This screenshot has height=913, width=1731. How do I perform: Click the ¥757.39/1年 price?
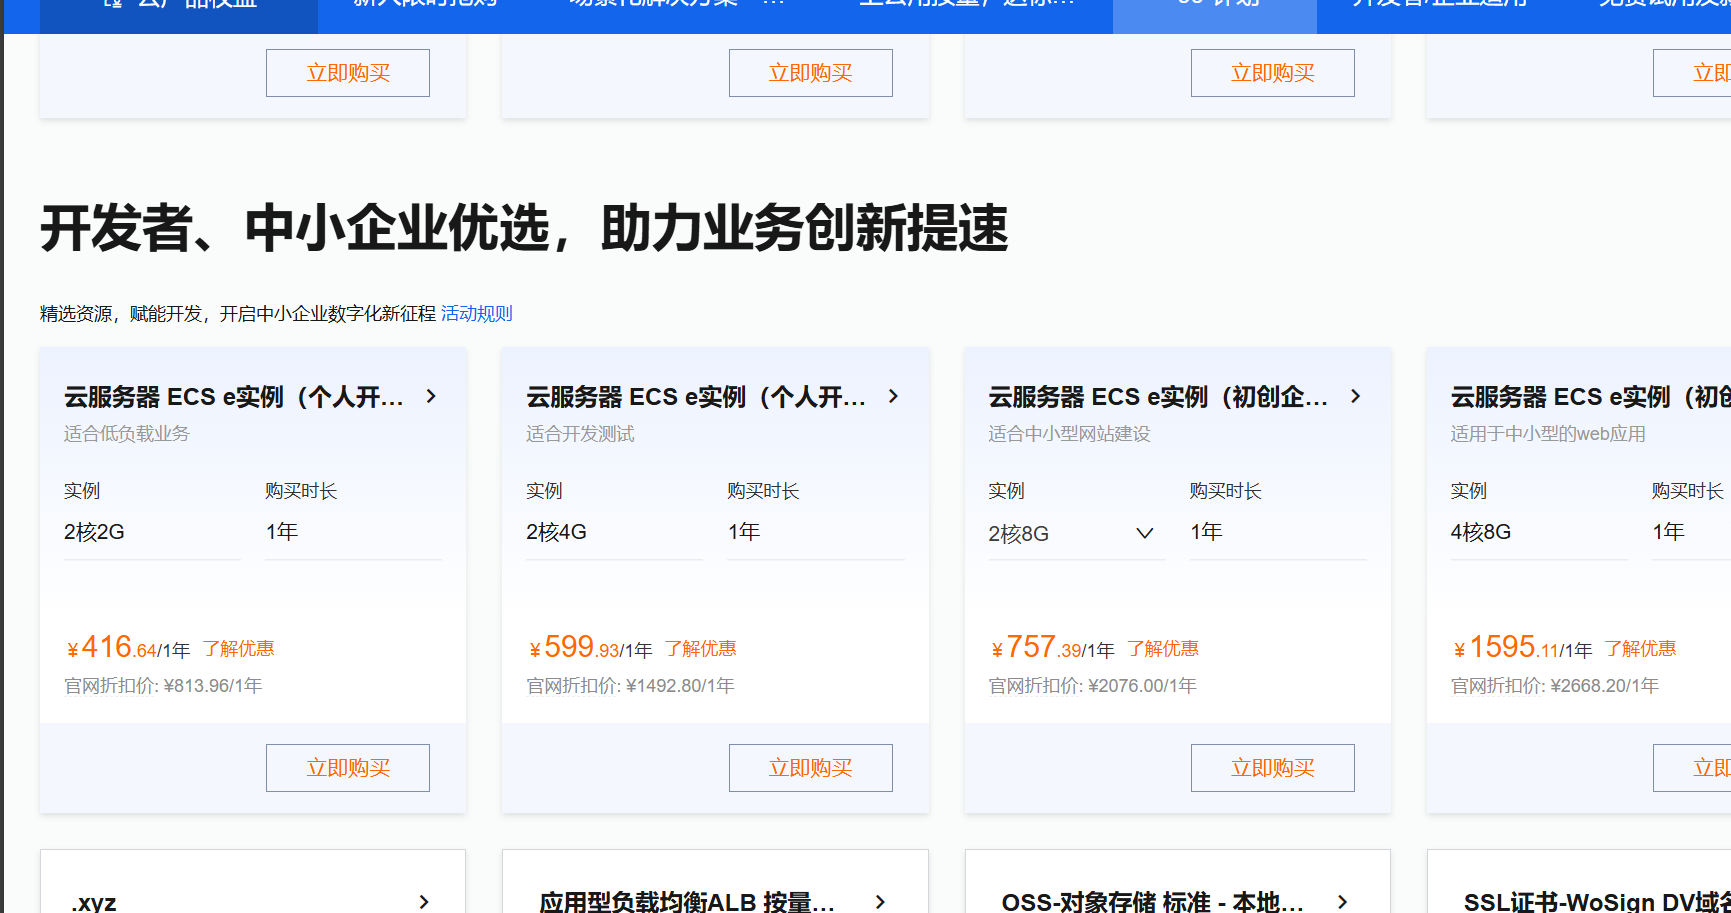coord(1052,648)
